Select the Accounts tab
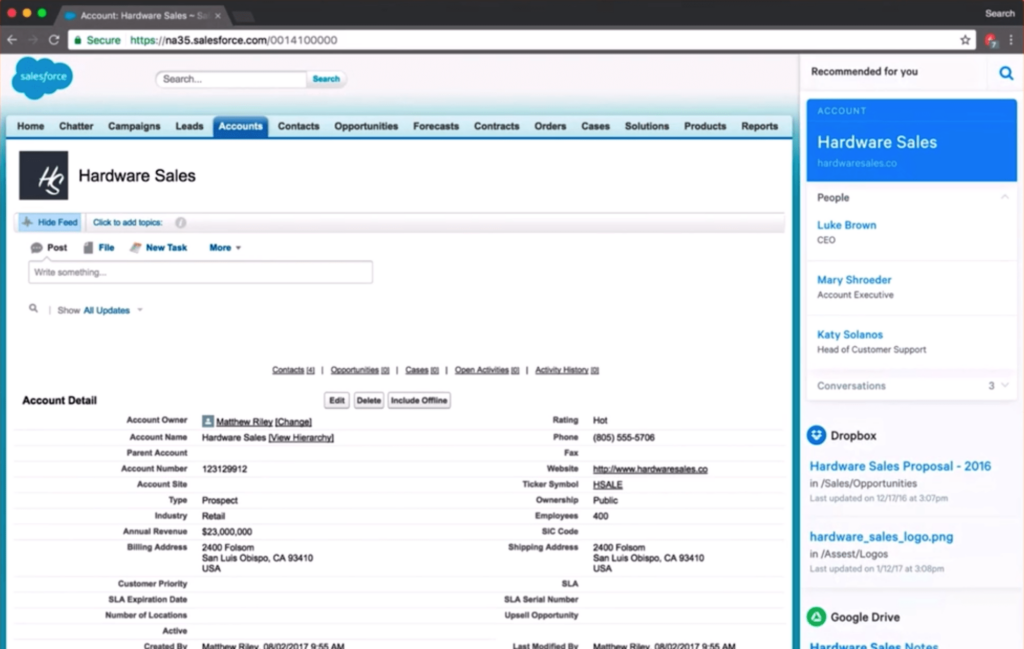This screenshot has height=649, width=1024. coord(240,126)
